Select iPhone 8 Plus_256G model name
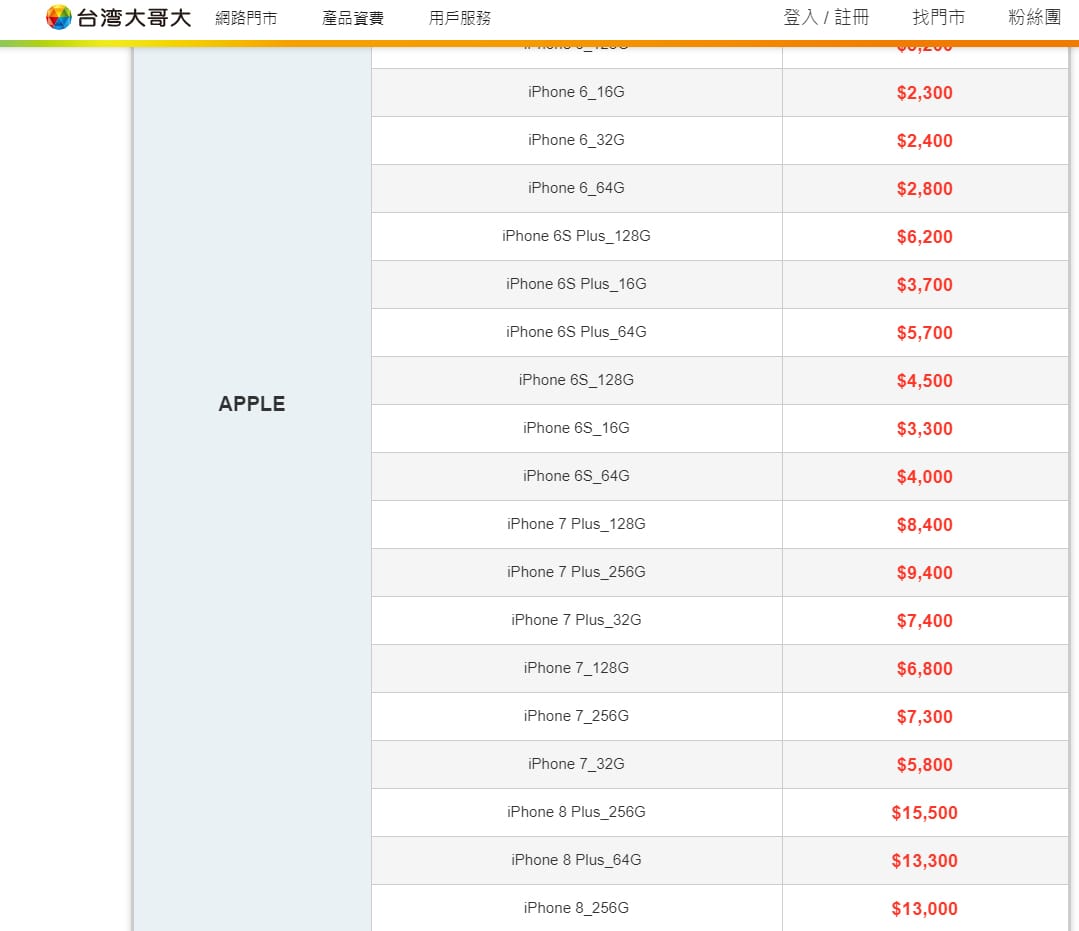The width and height of the screenshot is (1079, 931). (576, 813)
